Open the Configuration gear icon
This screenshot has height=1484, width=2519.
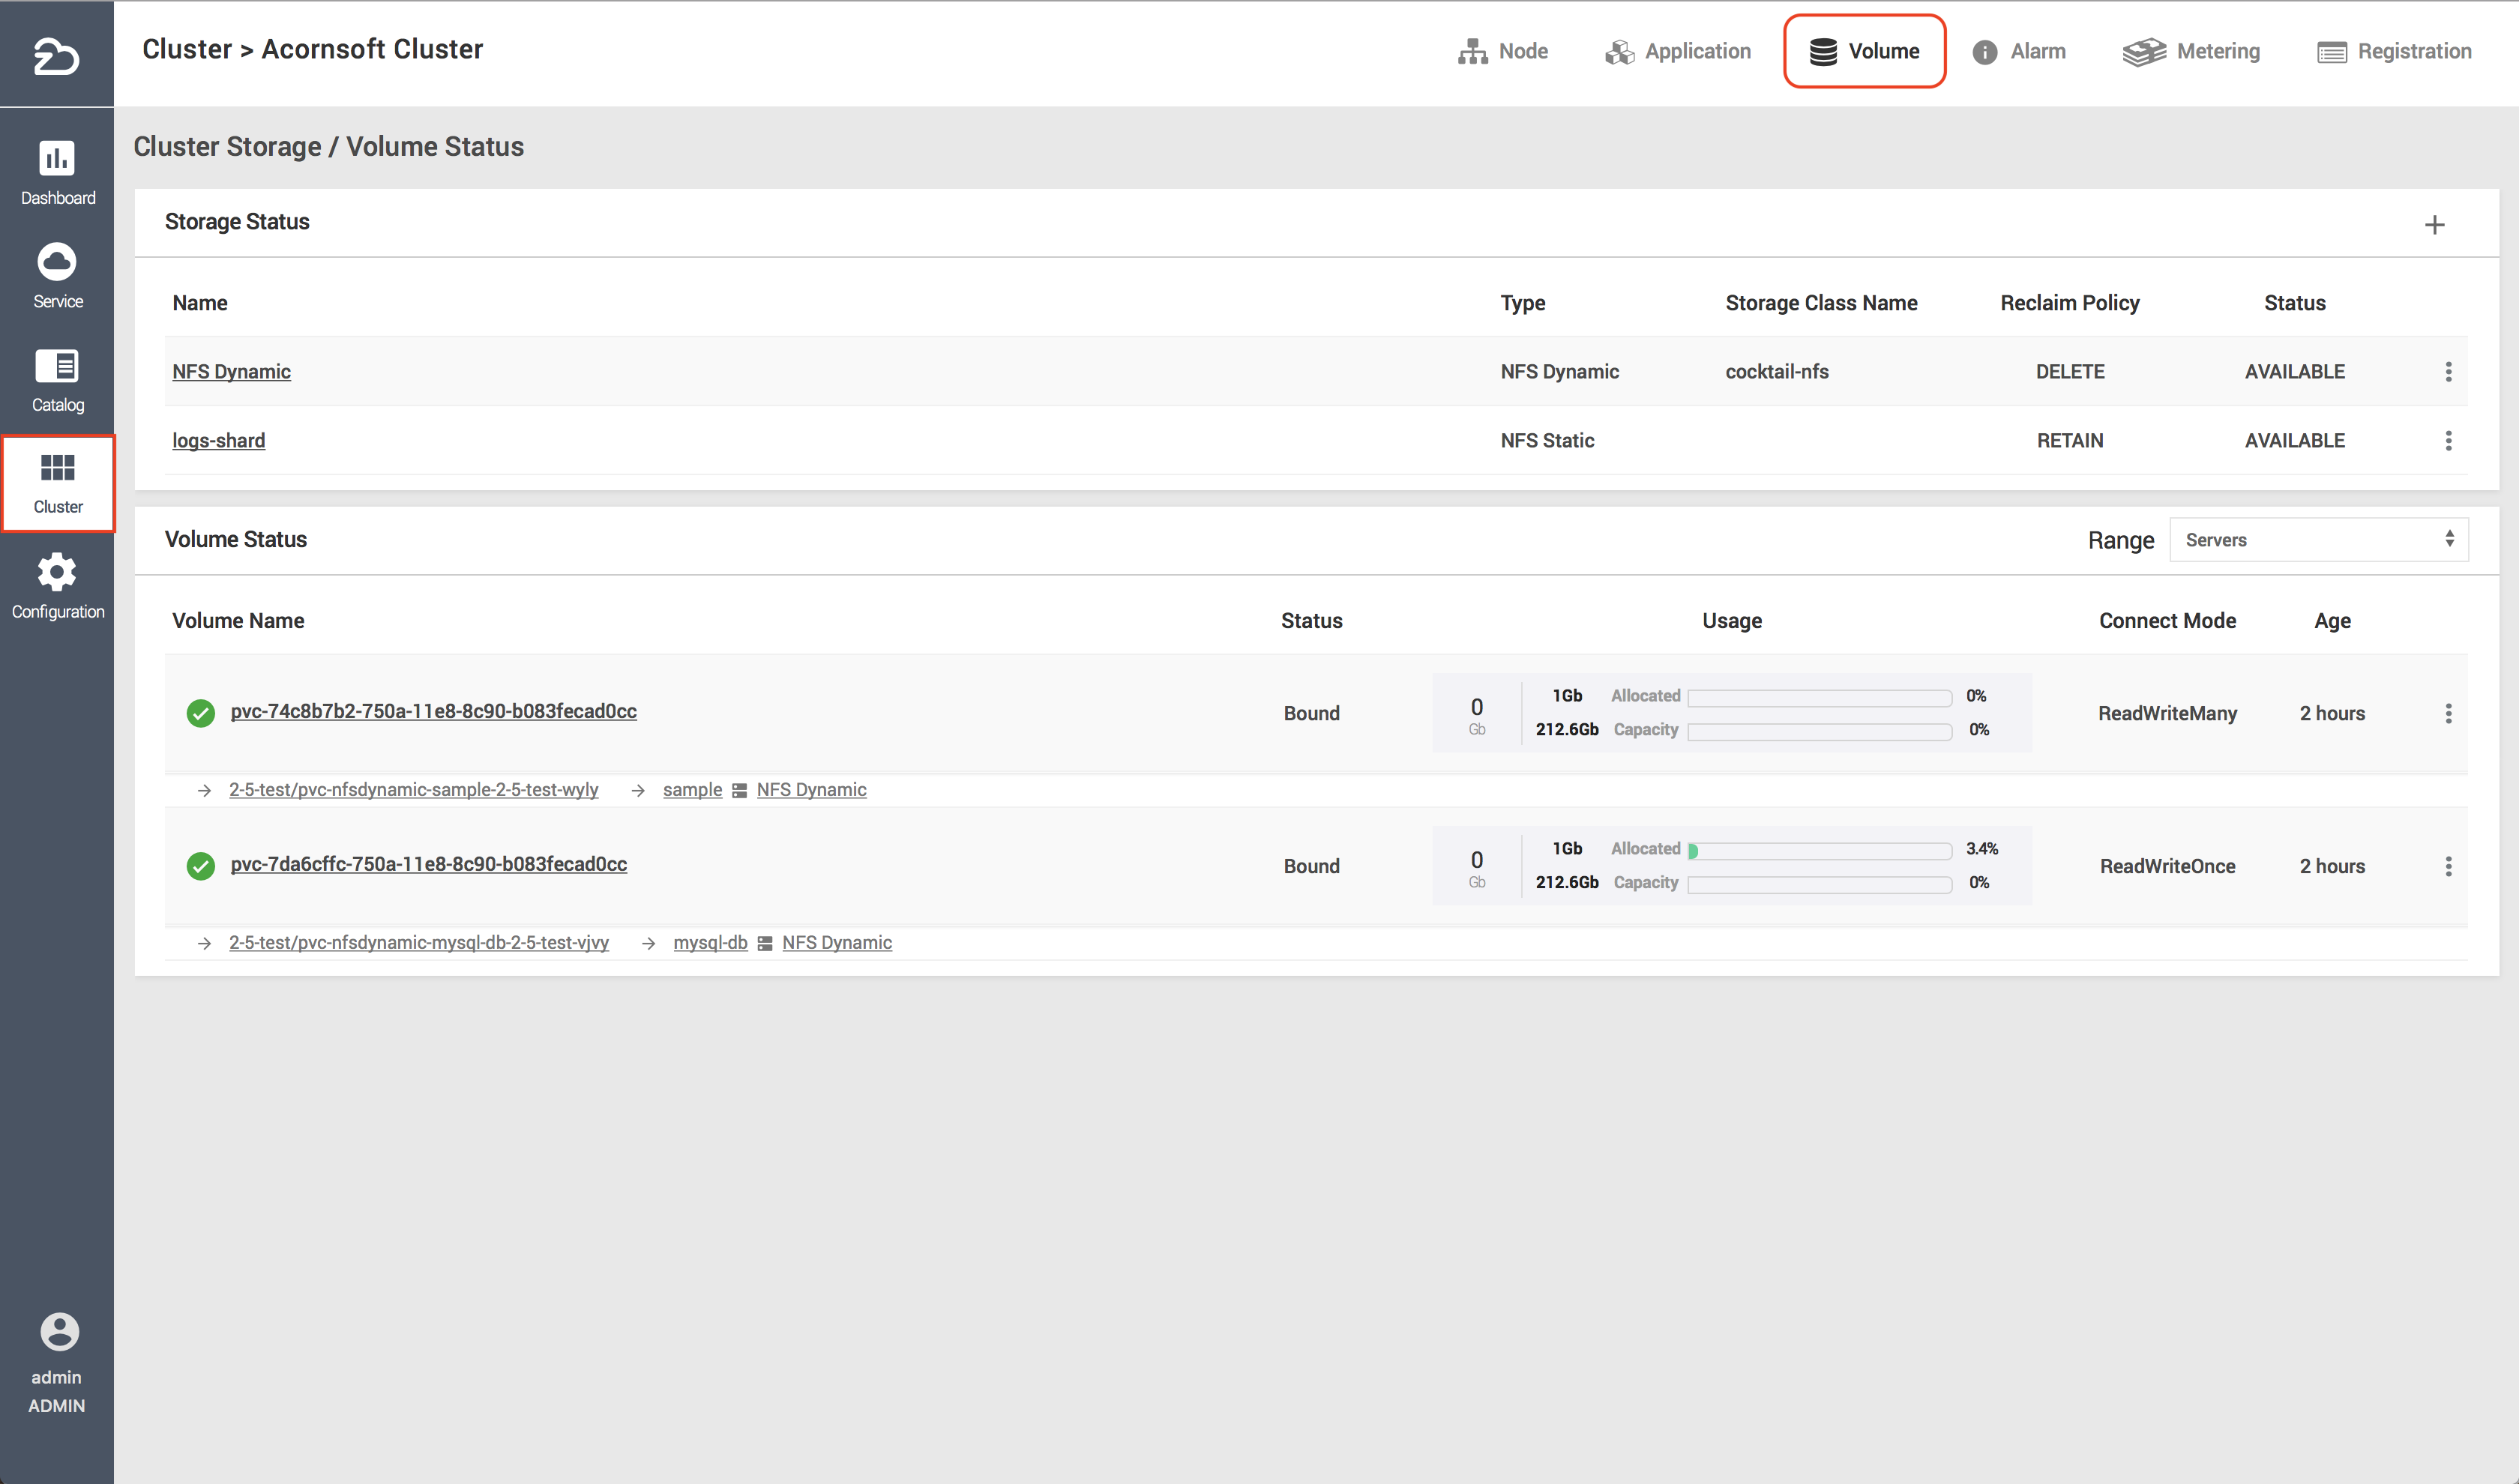point(57,572)
